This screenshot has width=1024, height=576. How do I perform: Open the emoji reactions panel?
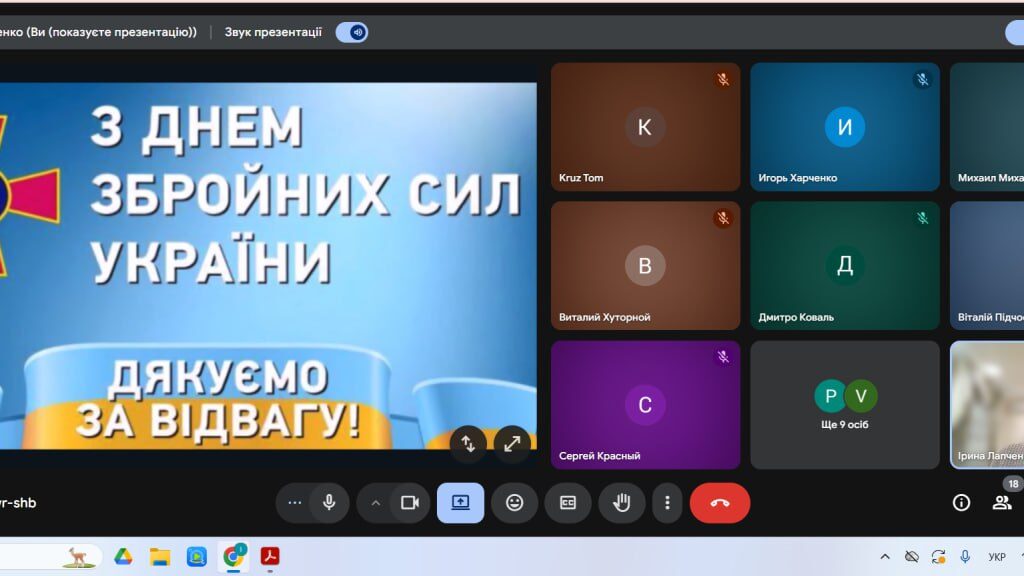pyautogui.click(x=513, y=504)
